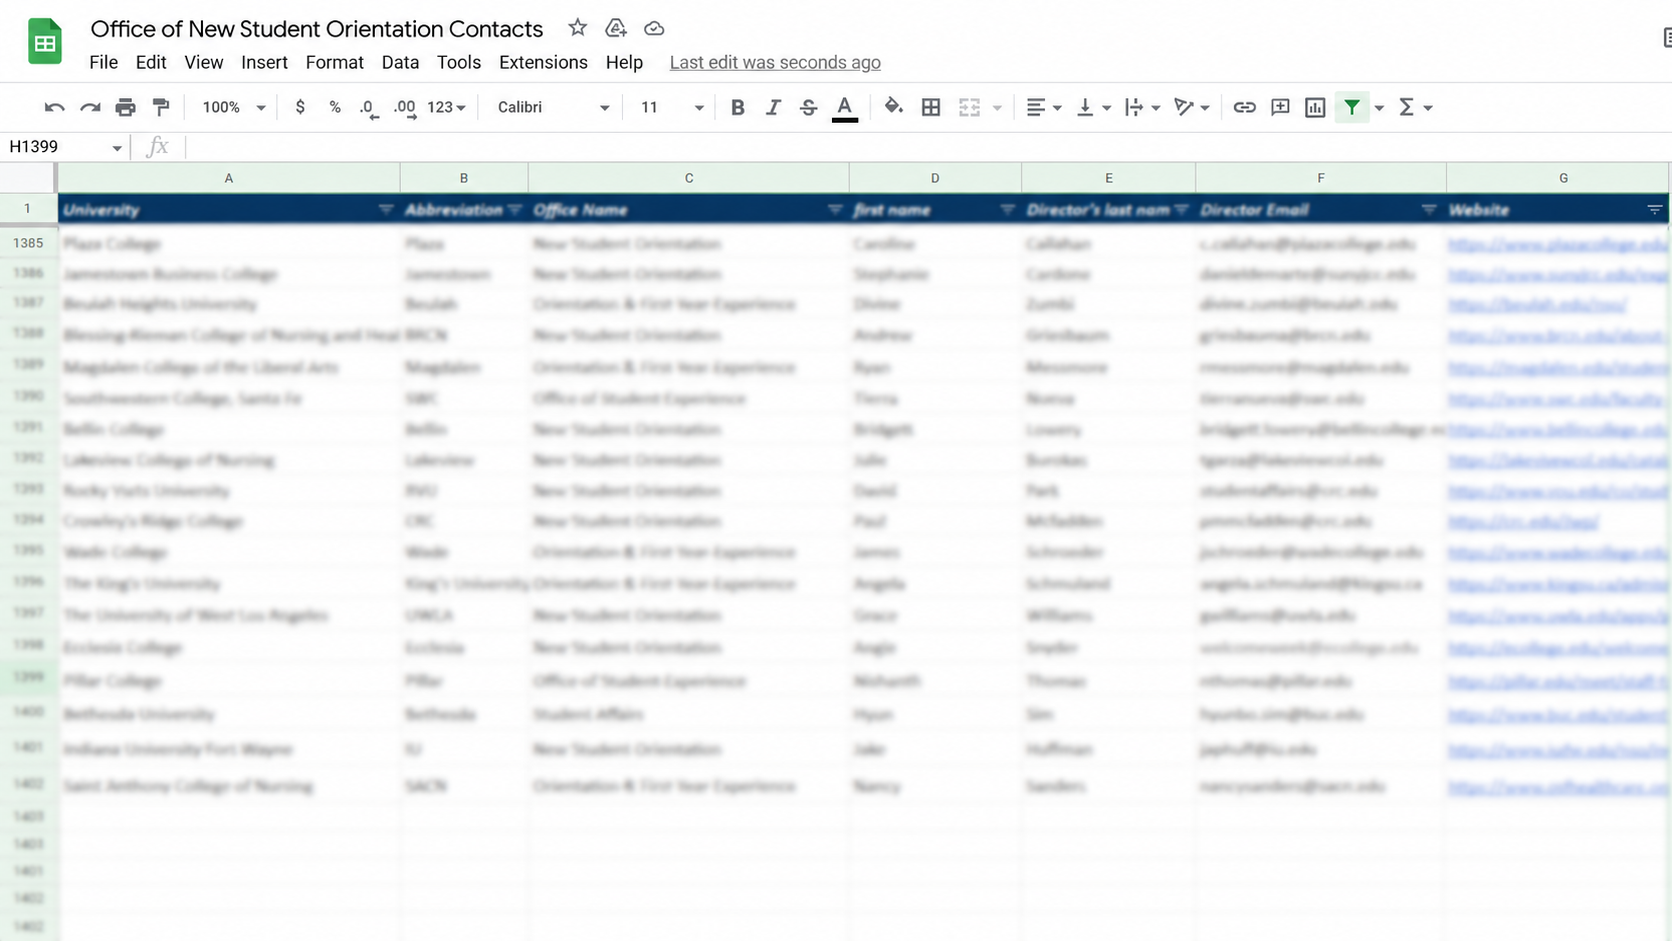Increase decimal places

tap(405, 107)
